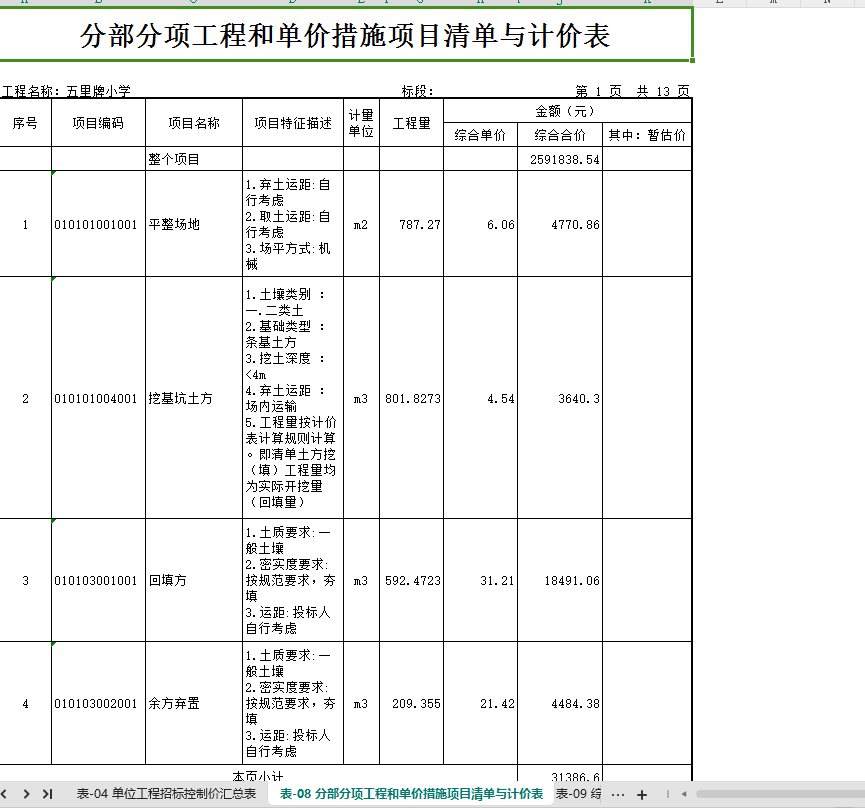Click the 整个项目 cell
865x808 pixels.
pos(194,159)
